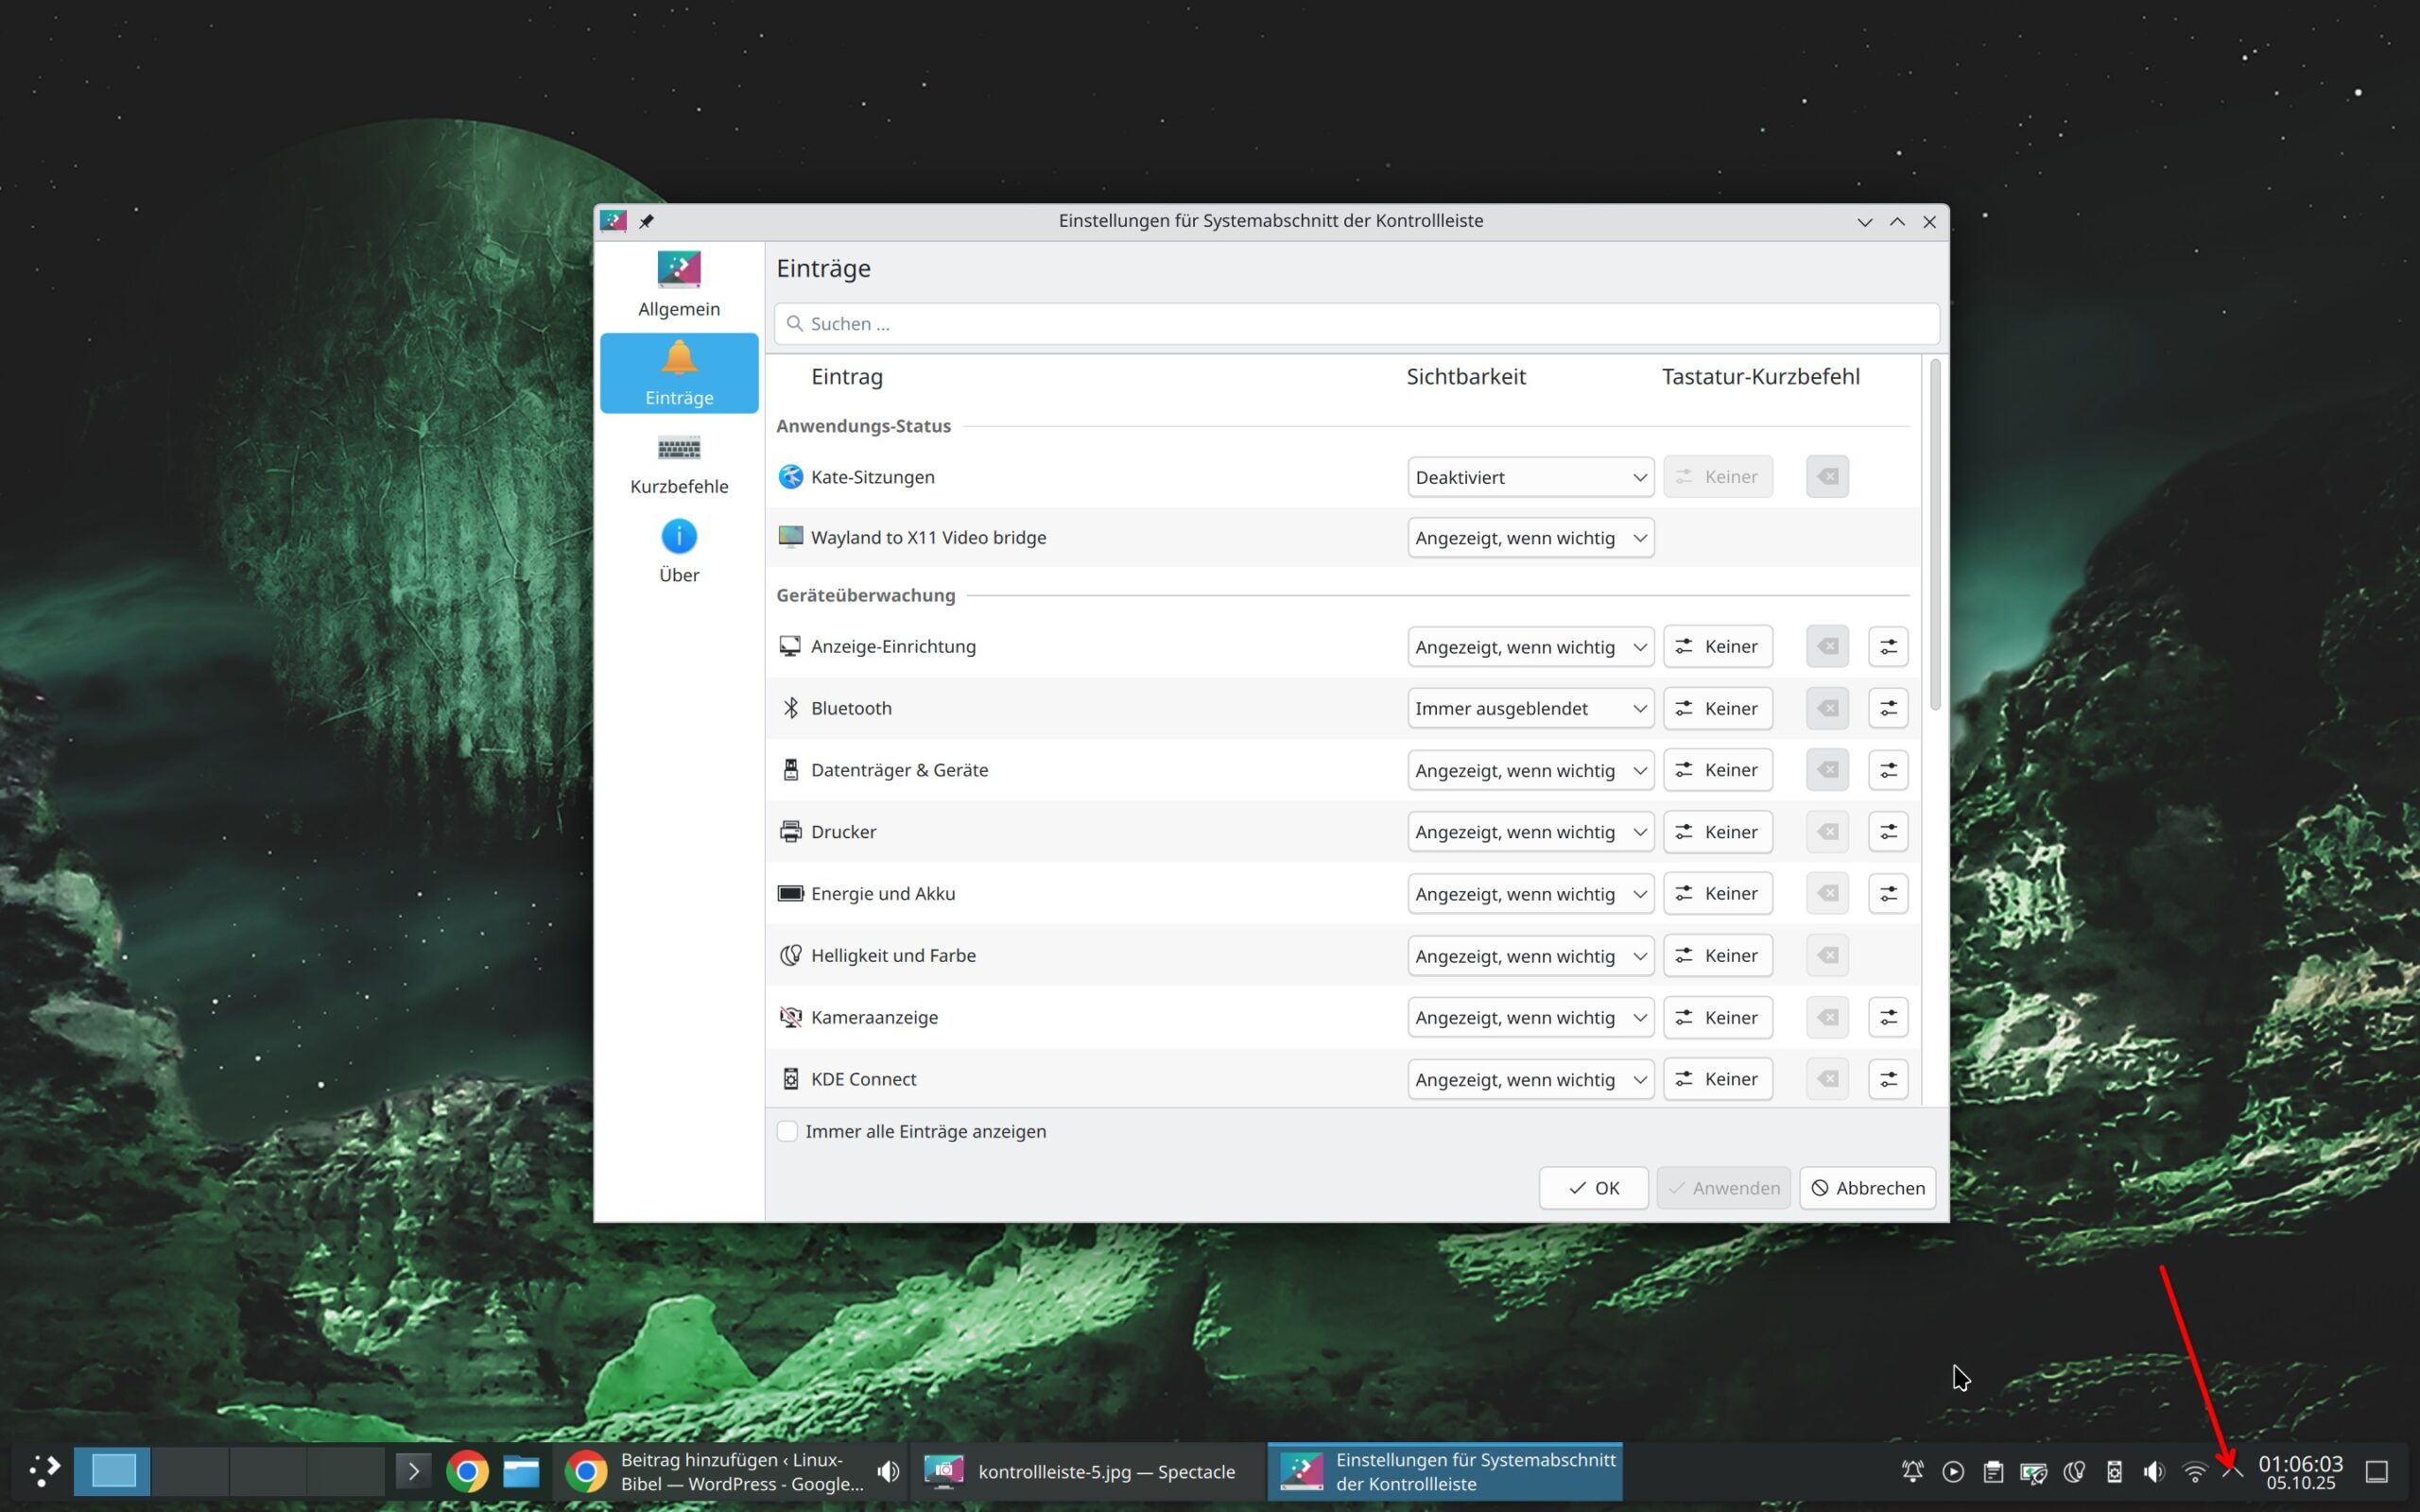This screenshot has width=2420, height=1512.
Task: Open visibility dropdown for Kate-Sitzungen
Action: pos(1529,477)
